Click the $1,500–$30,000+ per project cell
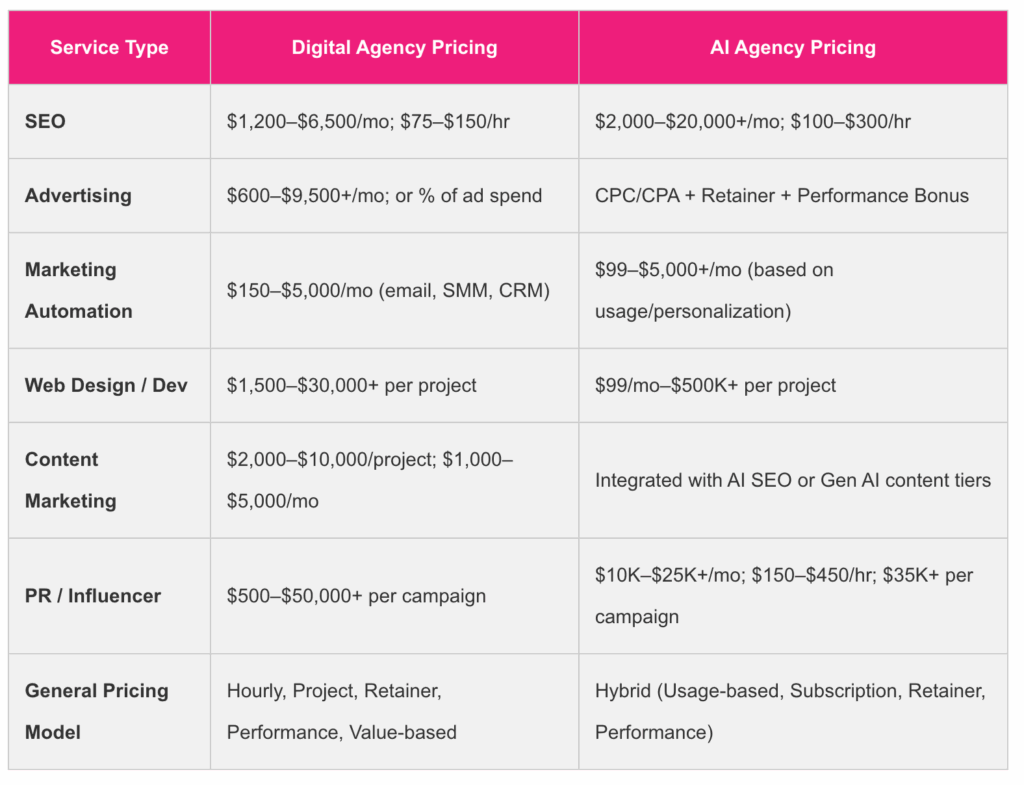This screenshot has width=1024, height=785. [x=351, y=385]
